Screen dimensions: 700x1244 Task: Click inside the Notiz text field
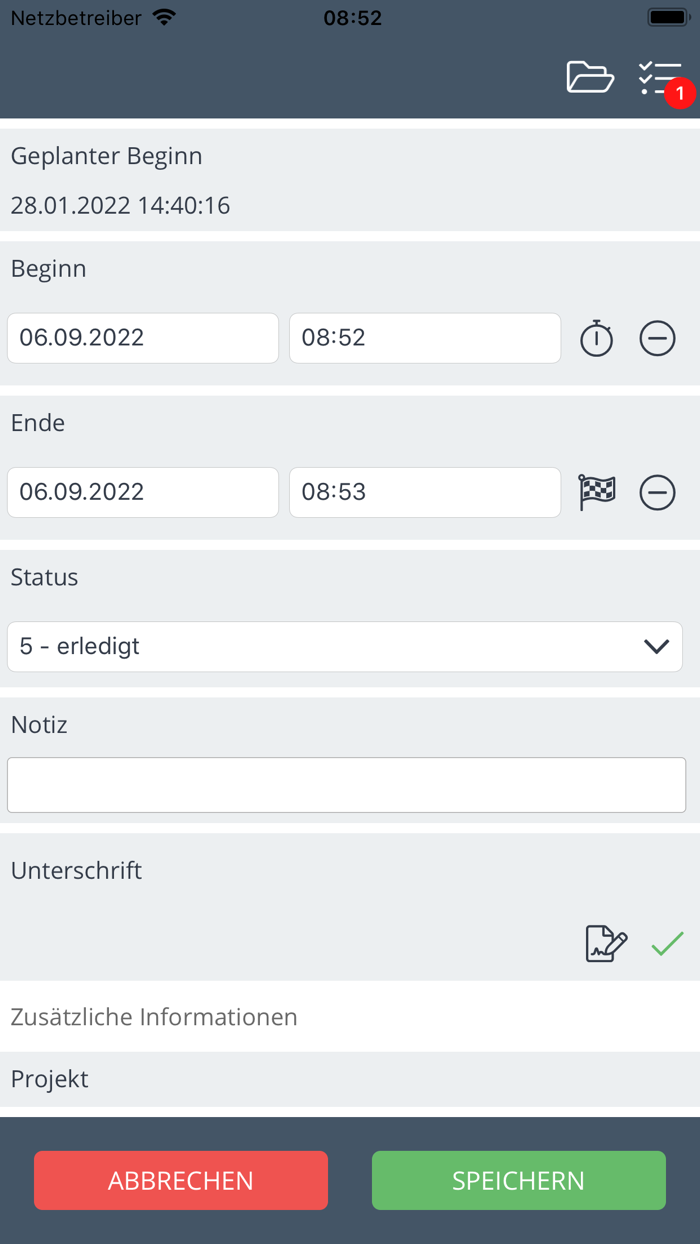[345, 784]
